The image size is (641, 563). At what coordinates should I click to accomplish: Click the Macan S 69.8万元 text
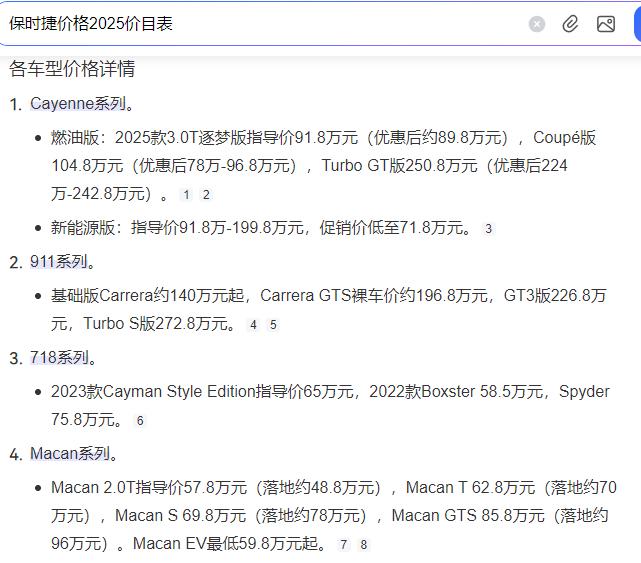point(181,515)
